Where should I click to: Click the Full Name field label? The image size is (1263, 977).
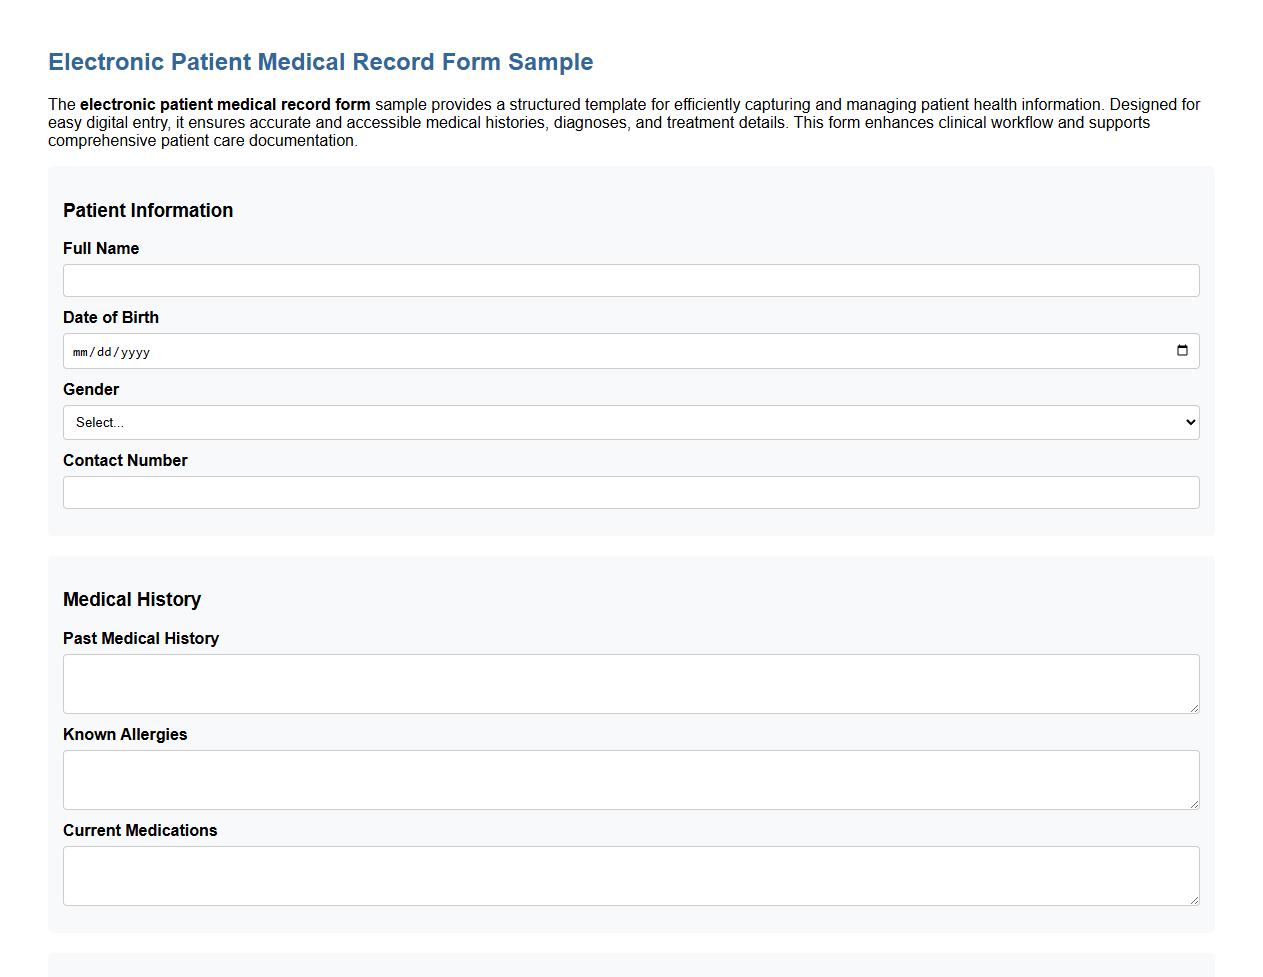[x=101, y=248]
